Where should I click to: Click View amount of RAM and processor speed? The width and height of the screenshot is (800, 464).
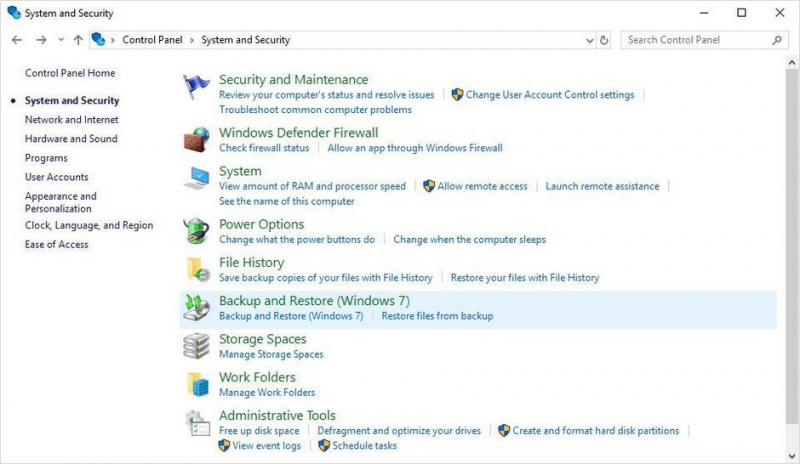[x=312, y=186]
